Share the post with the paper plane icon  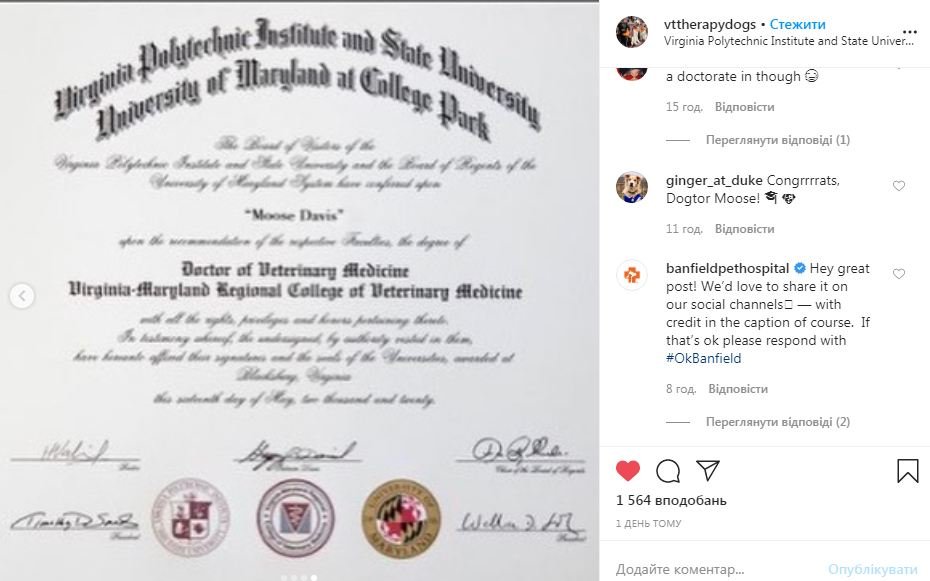[x=708, y=470]
